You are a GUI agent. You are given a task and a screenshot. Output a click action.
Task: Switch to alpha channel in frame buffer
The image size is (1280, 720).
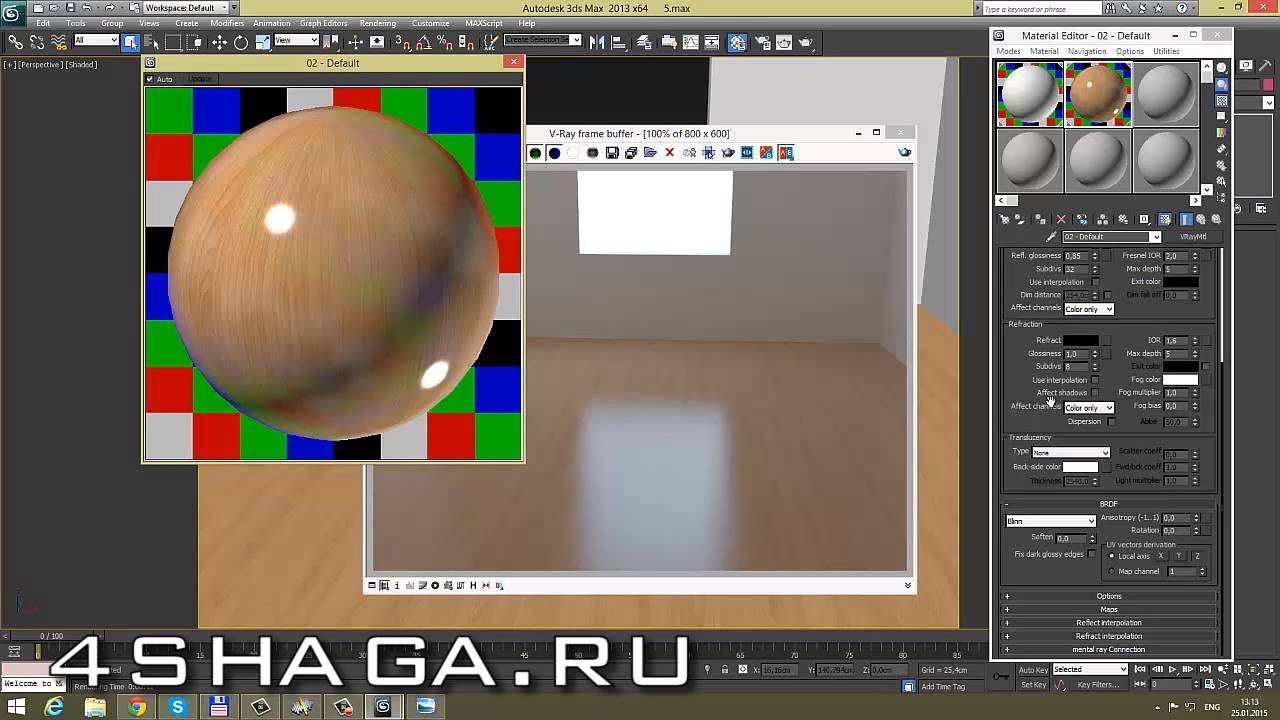coord(573,153)
